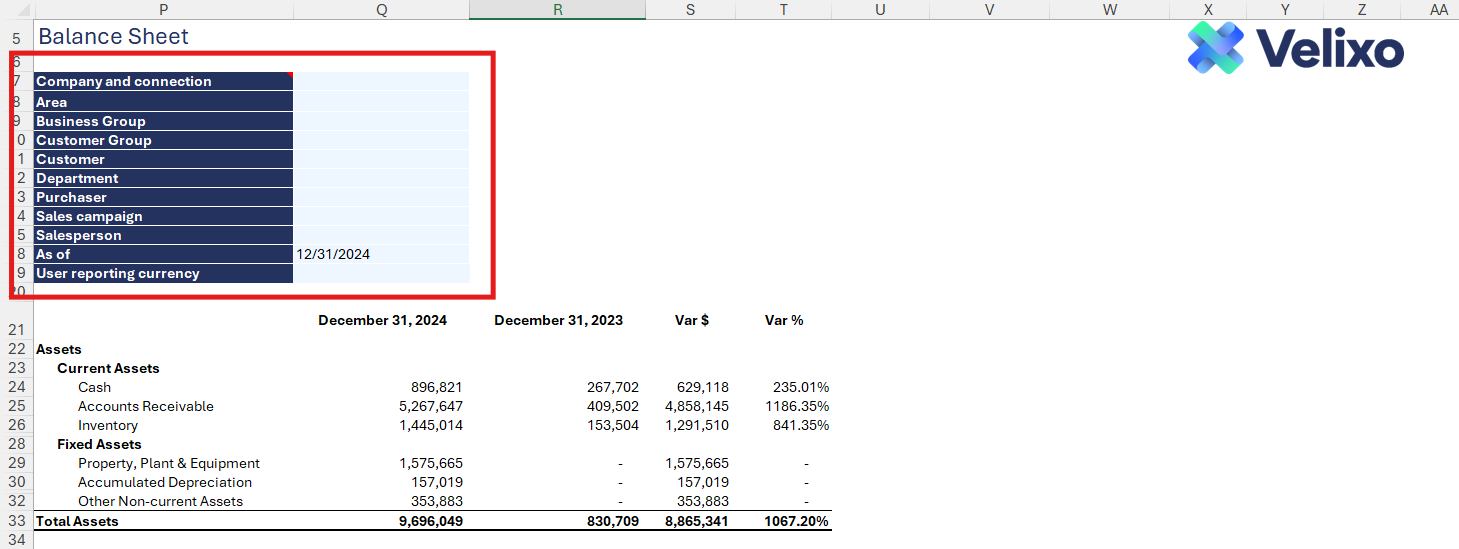
Task: Select the Customer Group input cell
Action: (x=381, y=140)
